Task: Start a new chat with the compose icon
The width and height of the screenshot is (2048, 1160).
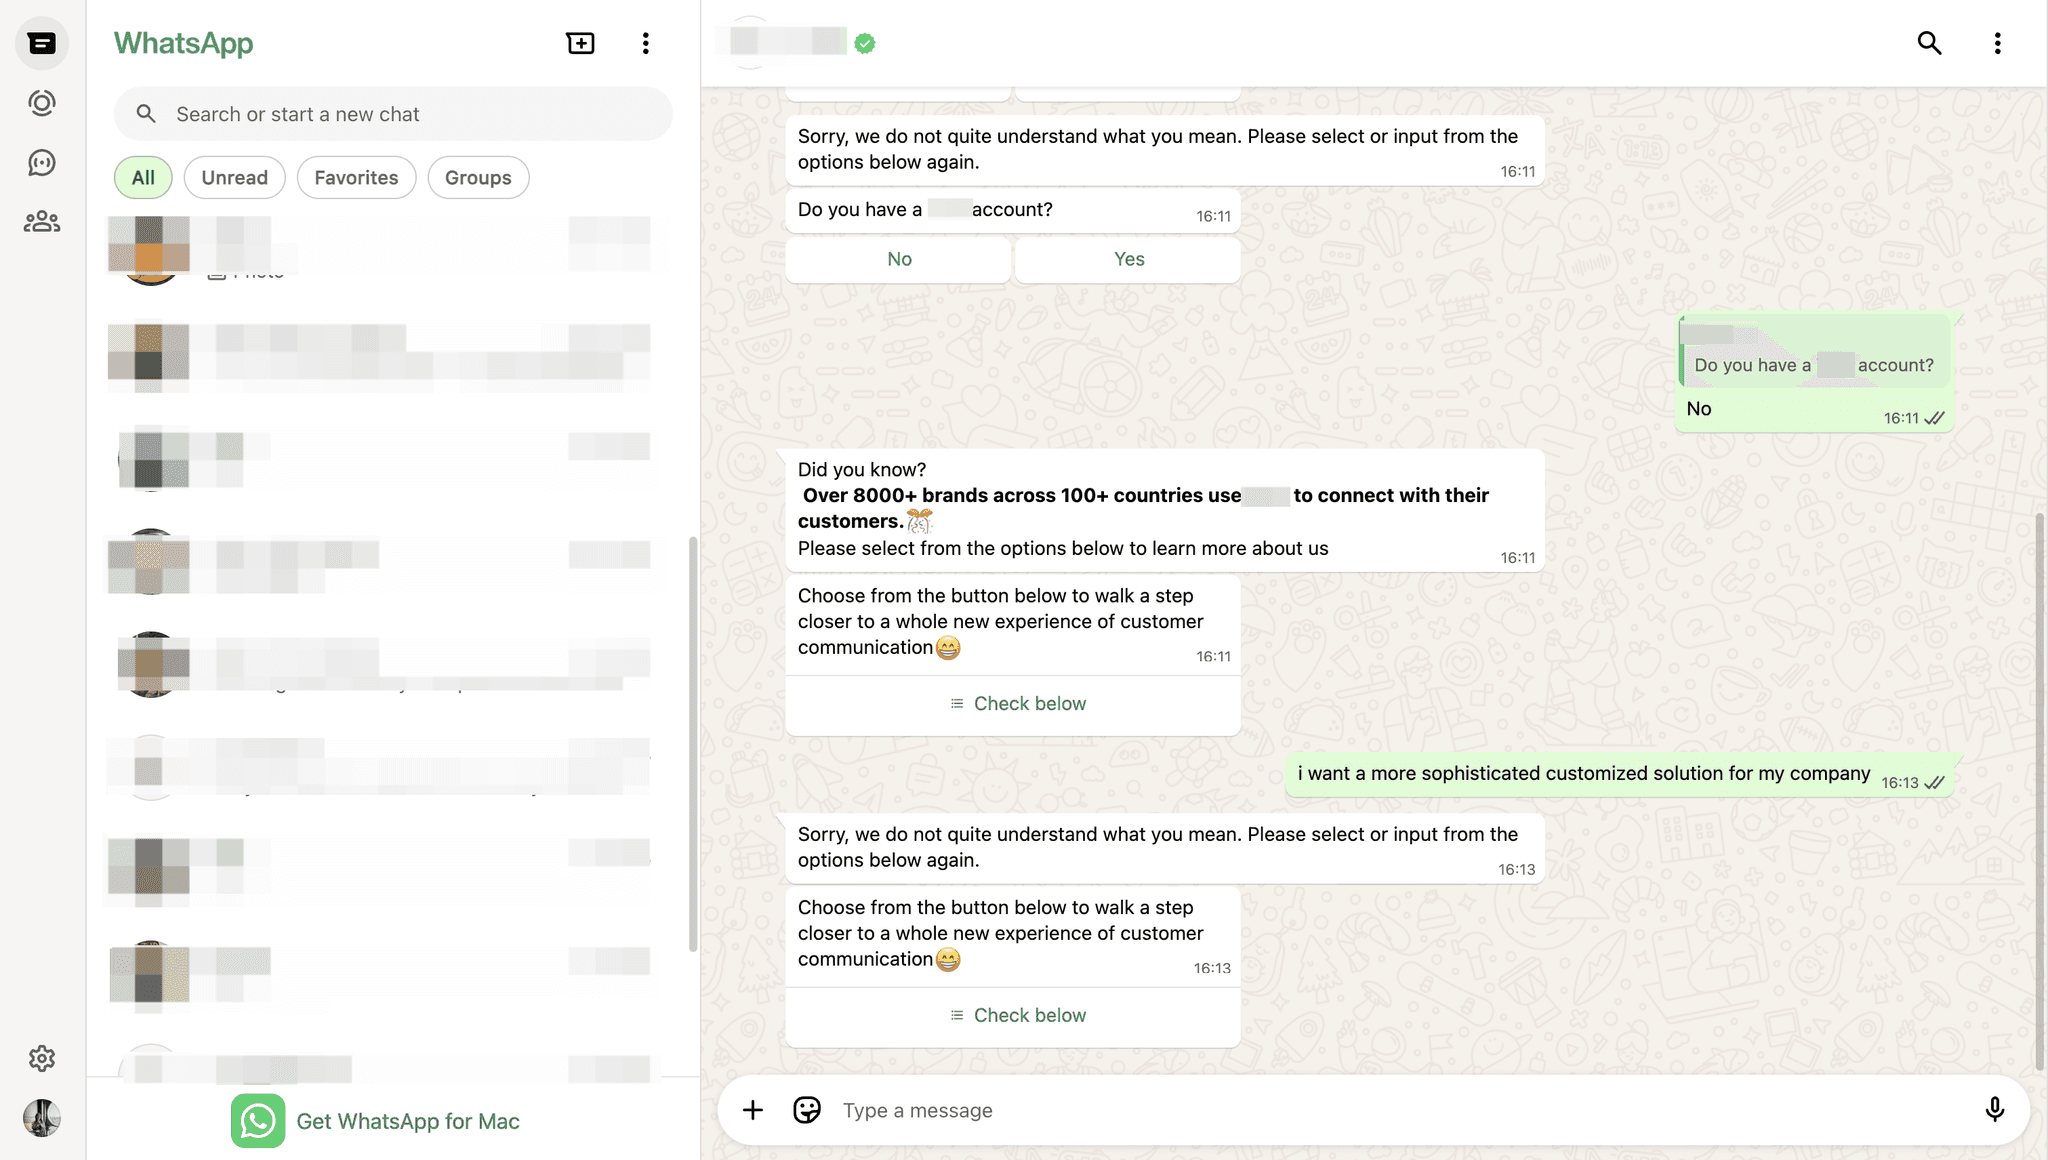Action: pos(580,43)
